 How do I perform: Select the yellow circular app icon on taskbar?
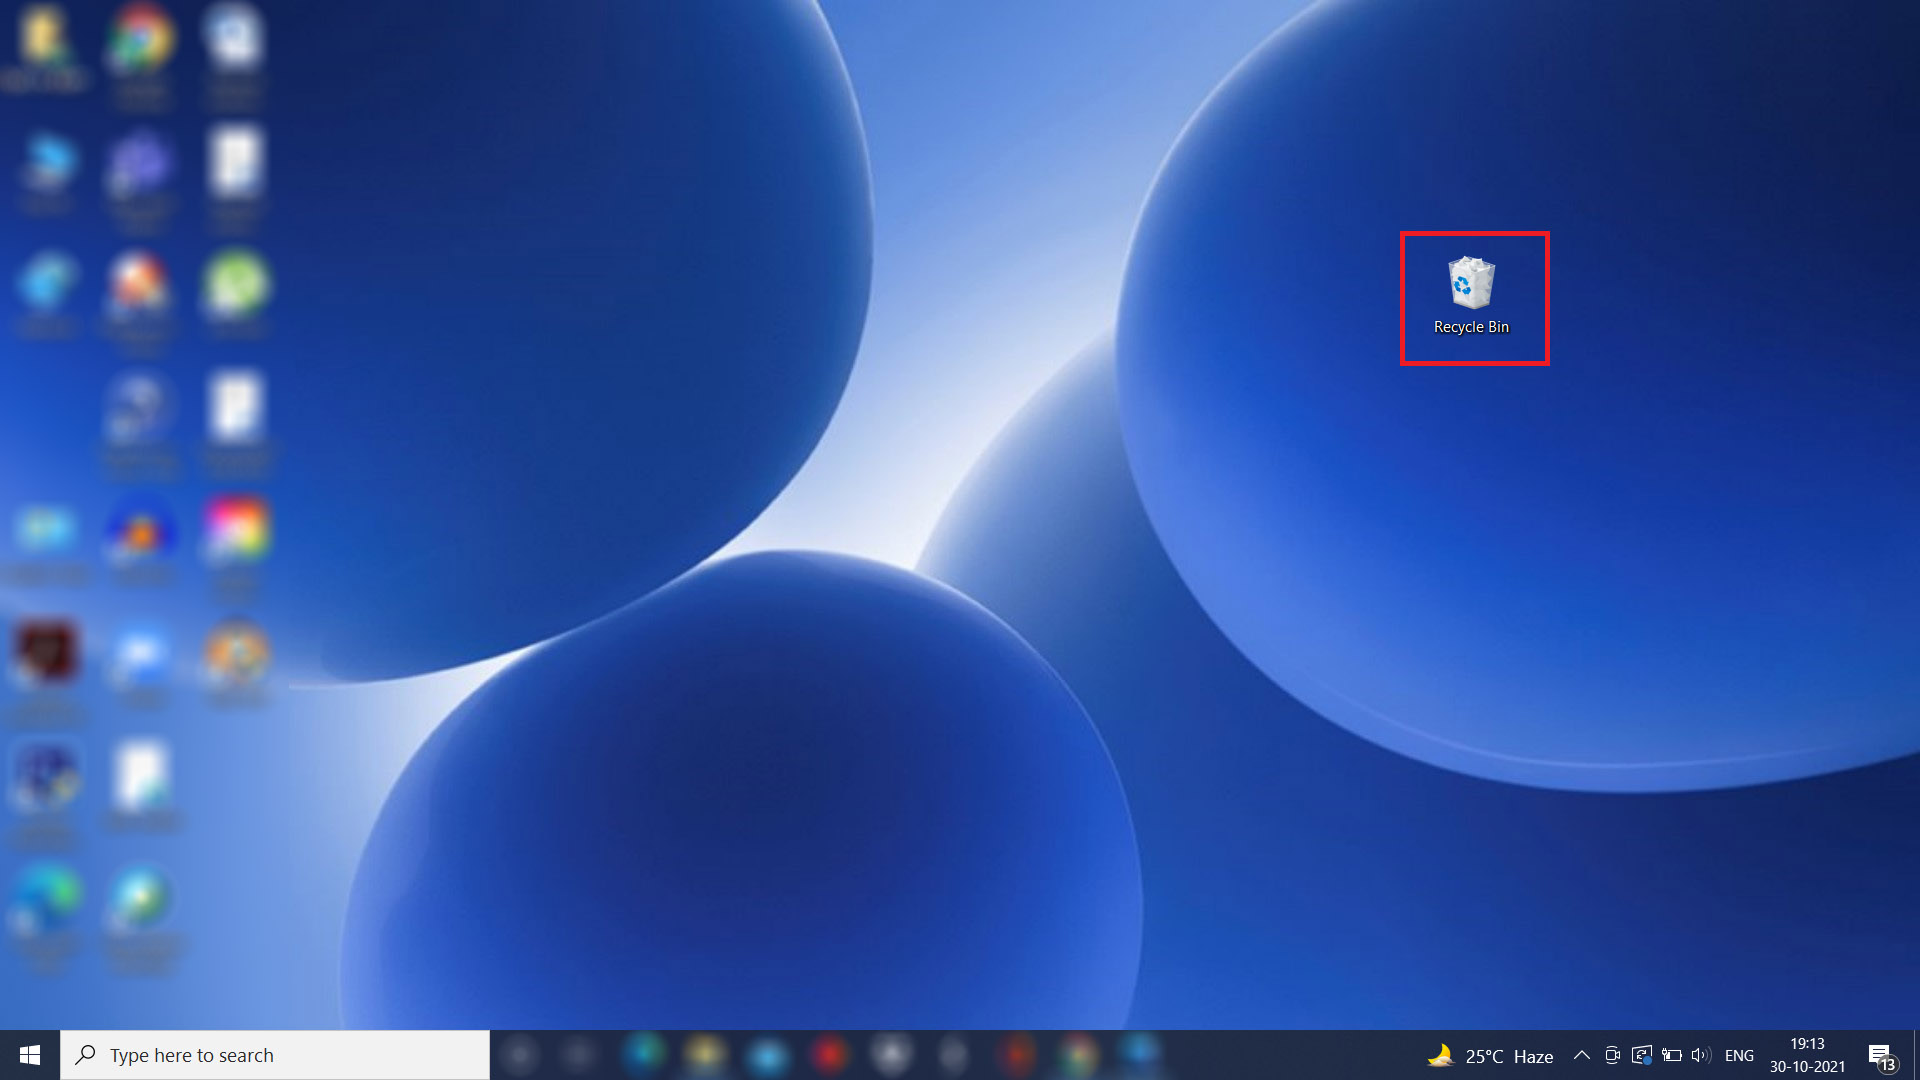click(x=703, y=1054)
